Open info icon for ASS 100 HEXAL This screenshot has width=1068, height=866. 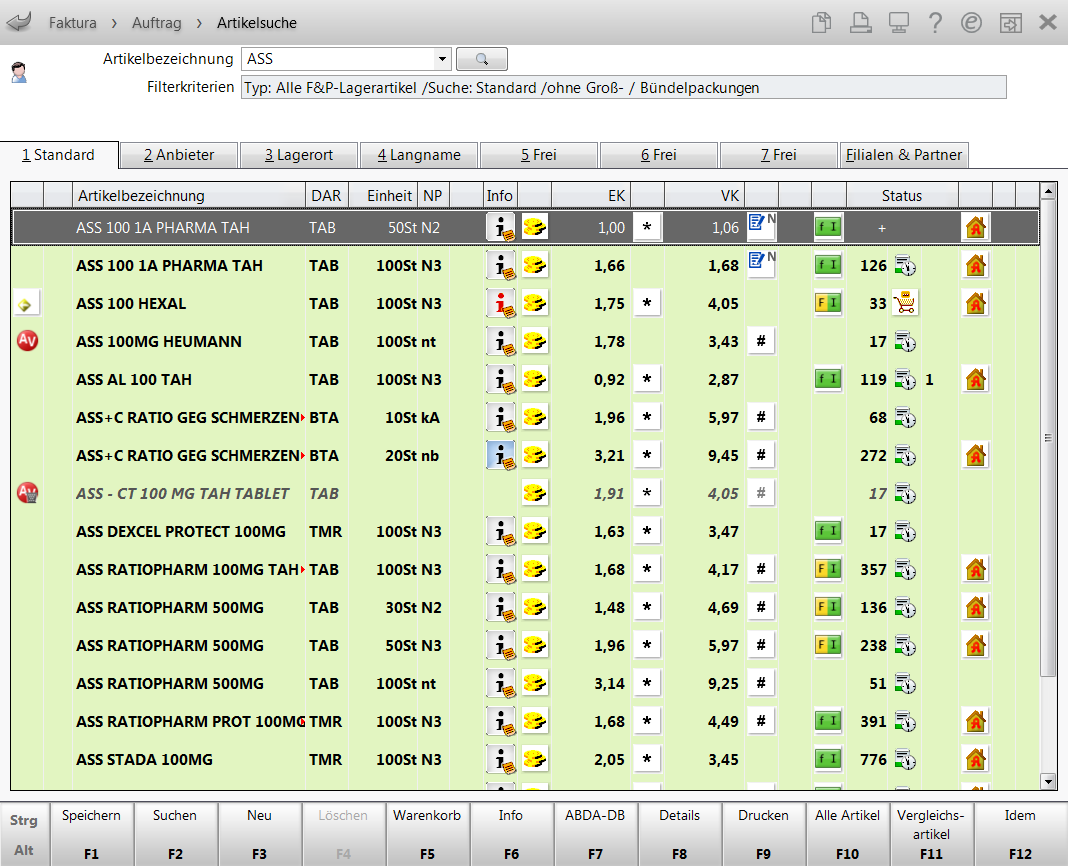click(501, 303)
